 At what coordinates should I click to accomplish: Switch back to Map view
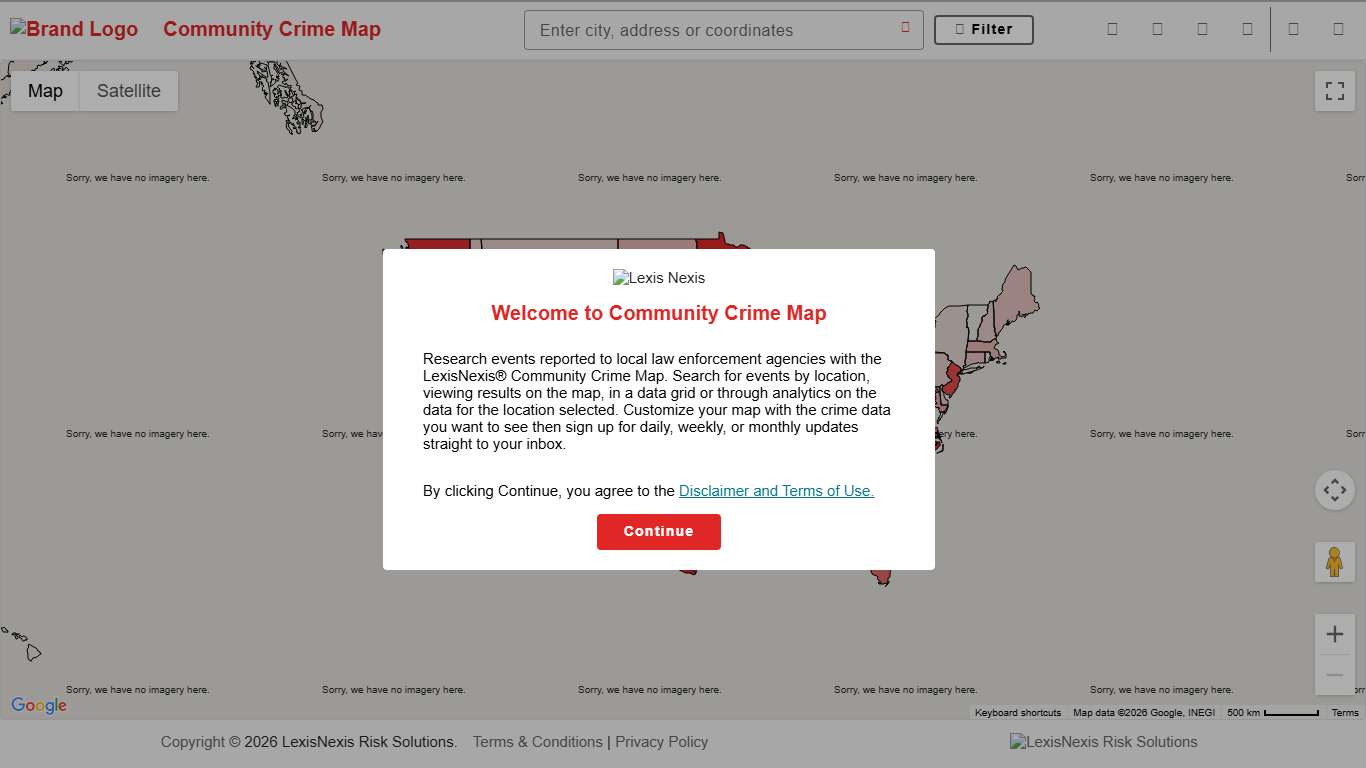pyautogui.click(x=44, y=91)
